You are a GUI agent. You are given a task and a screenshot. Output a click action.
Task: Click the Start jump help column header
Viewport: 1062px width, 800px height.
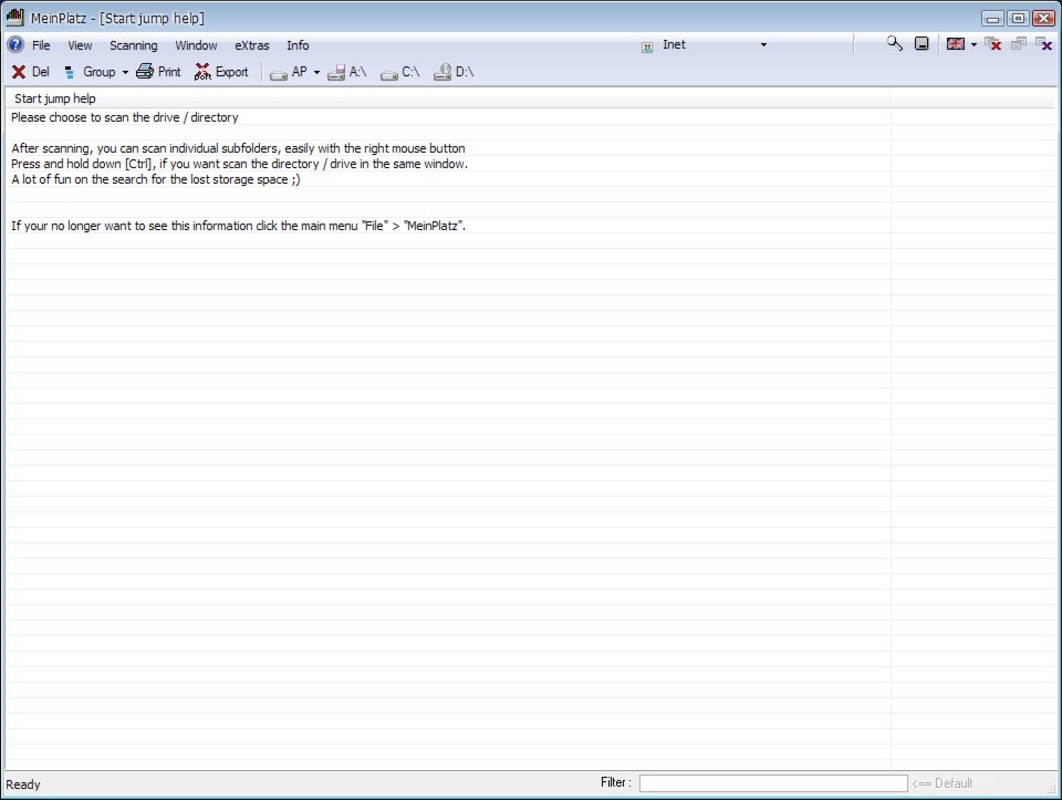(x=447, y=98)
